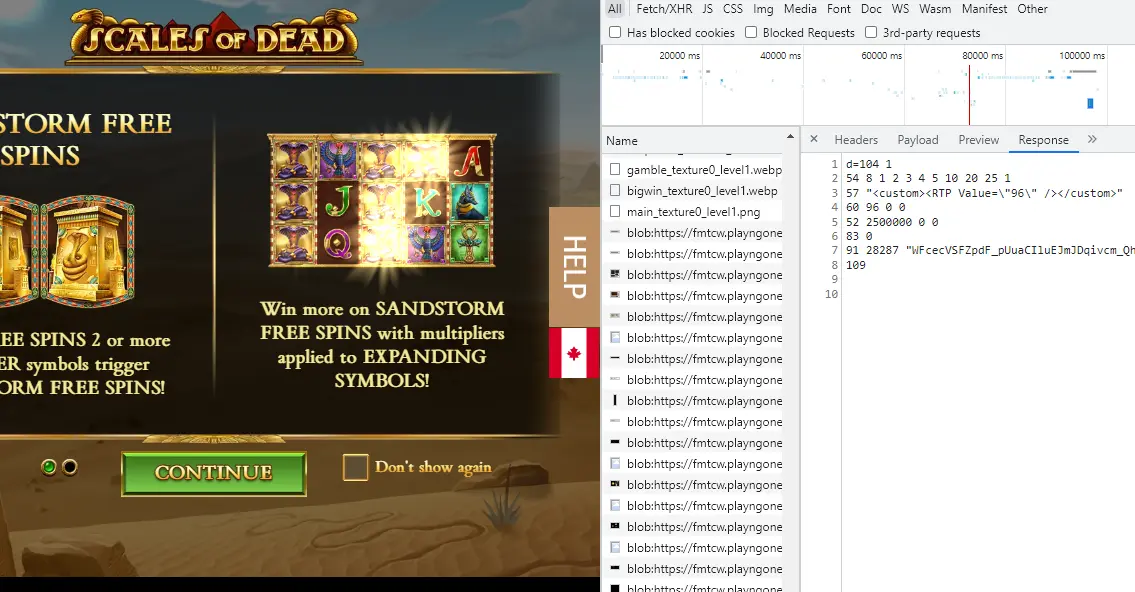Switch to the Payload tab
1135x592 pixels.
point(918,140)
